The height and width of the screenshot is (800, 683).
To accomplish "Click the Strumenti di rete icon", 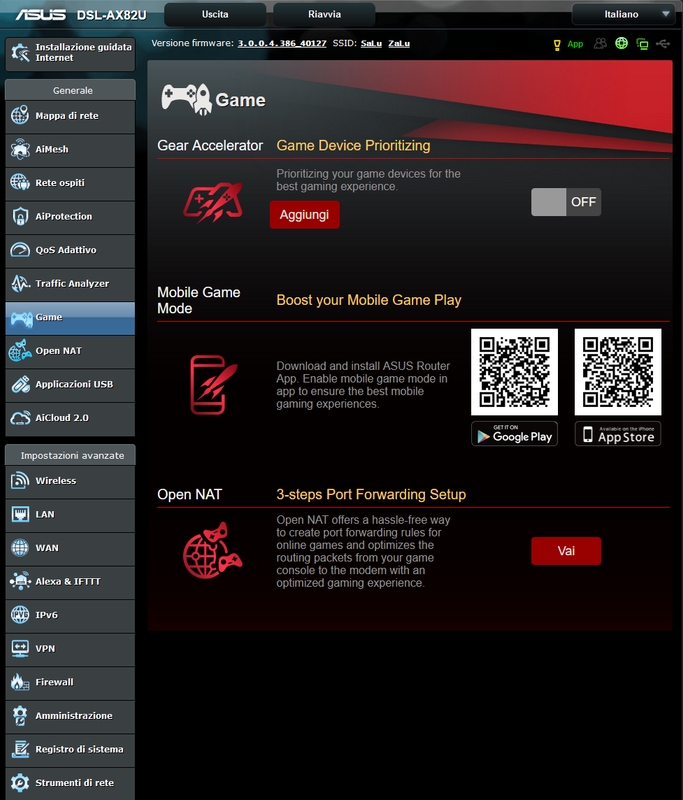I will coord(20,783).
